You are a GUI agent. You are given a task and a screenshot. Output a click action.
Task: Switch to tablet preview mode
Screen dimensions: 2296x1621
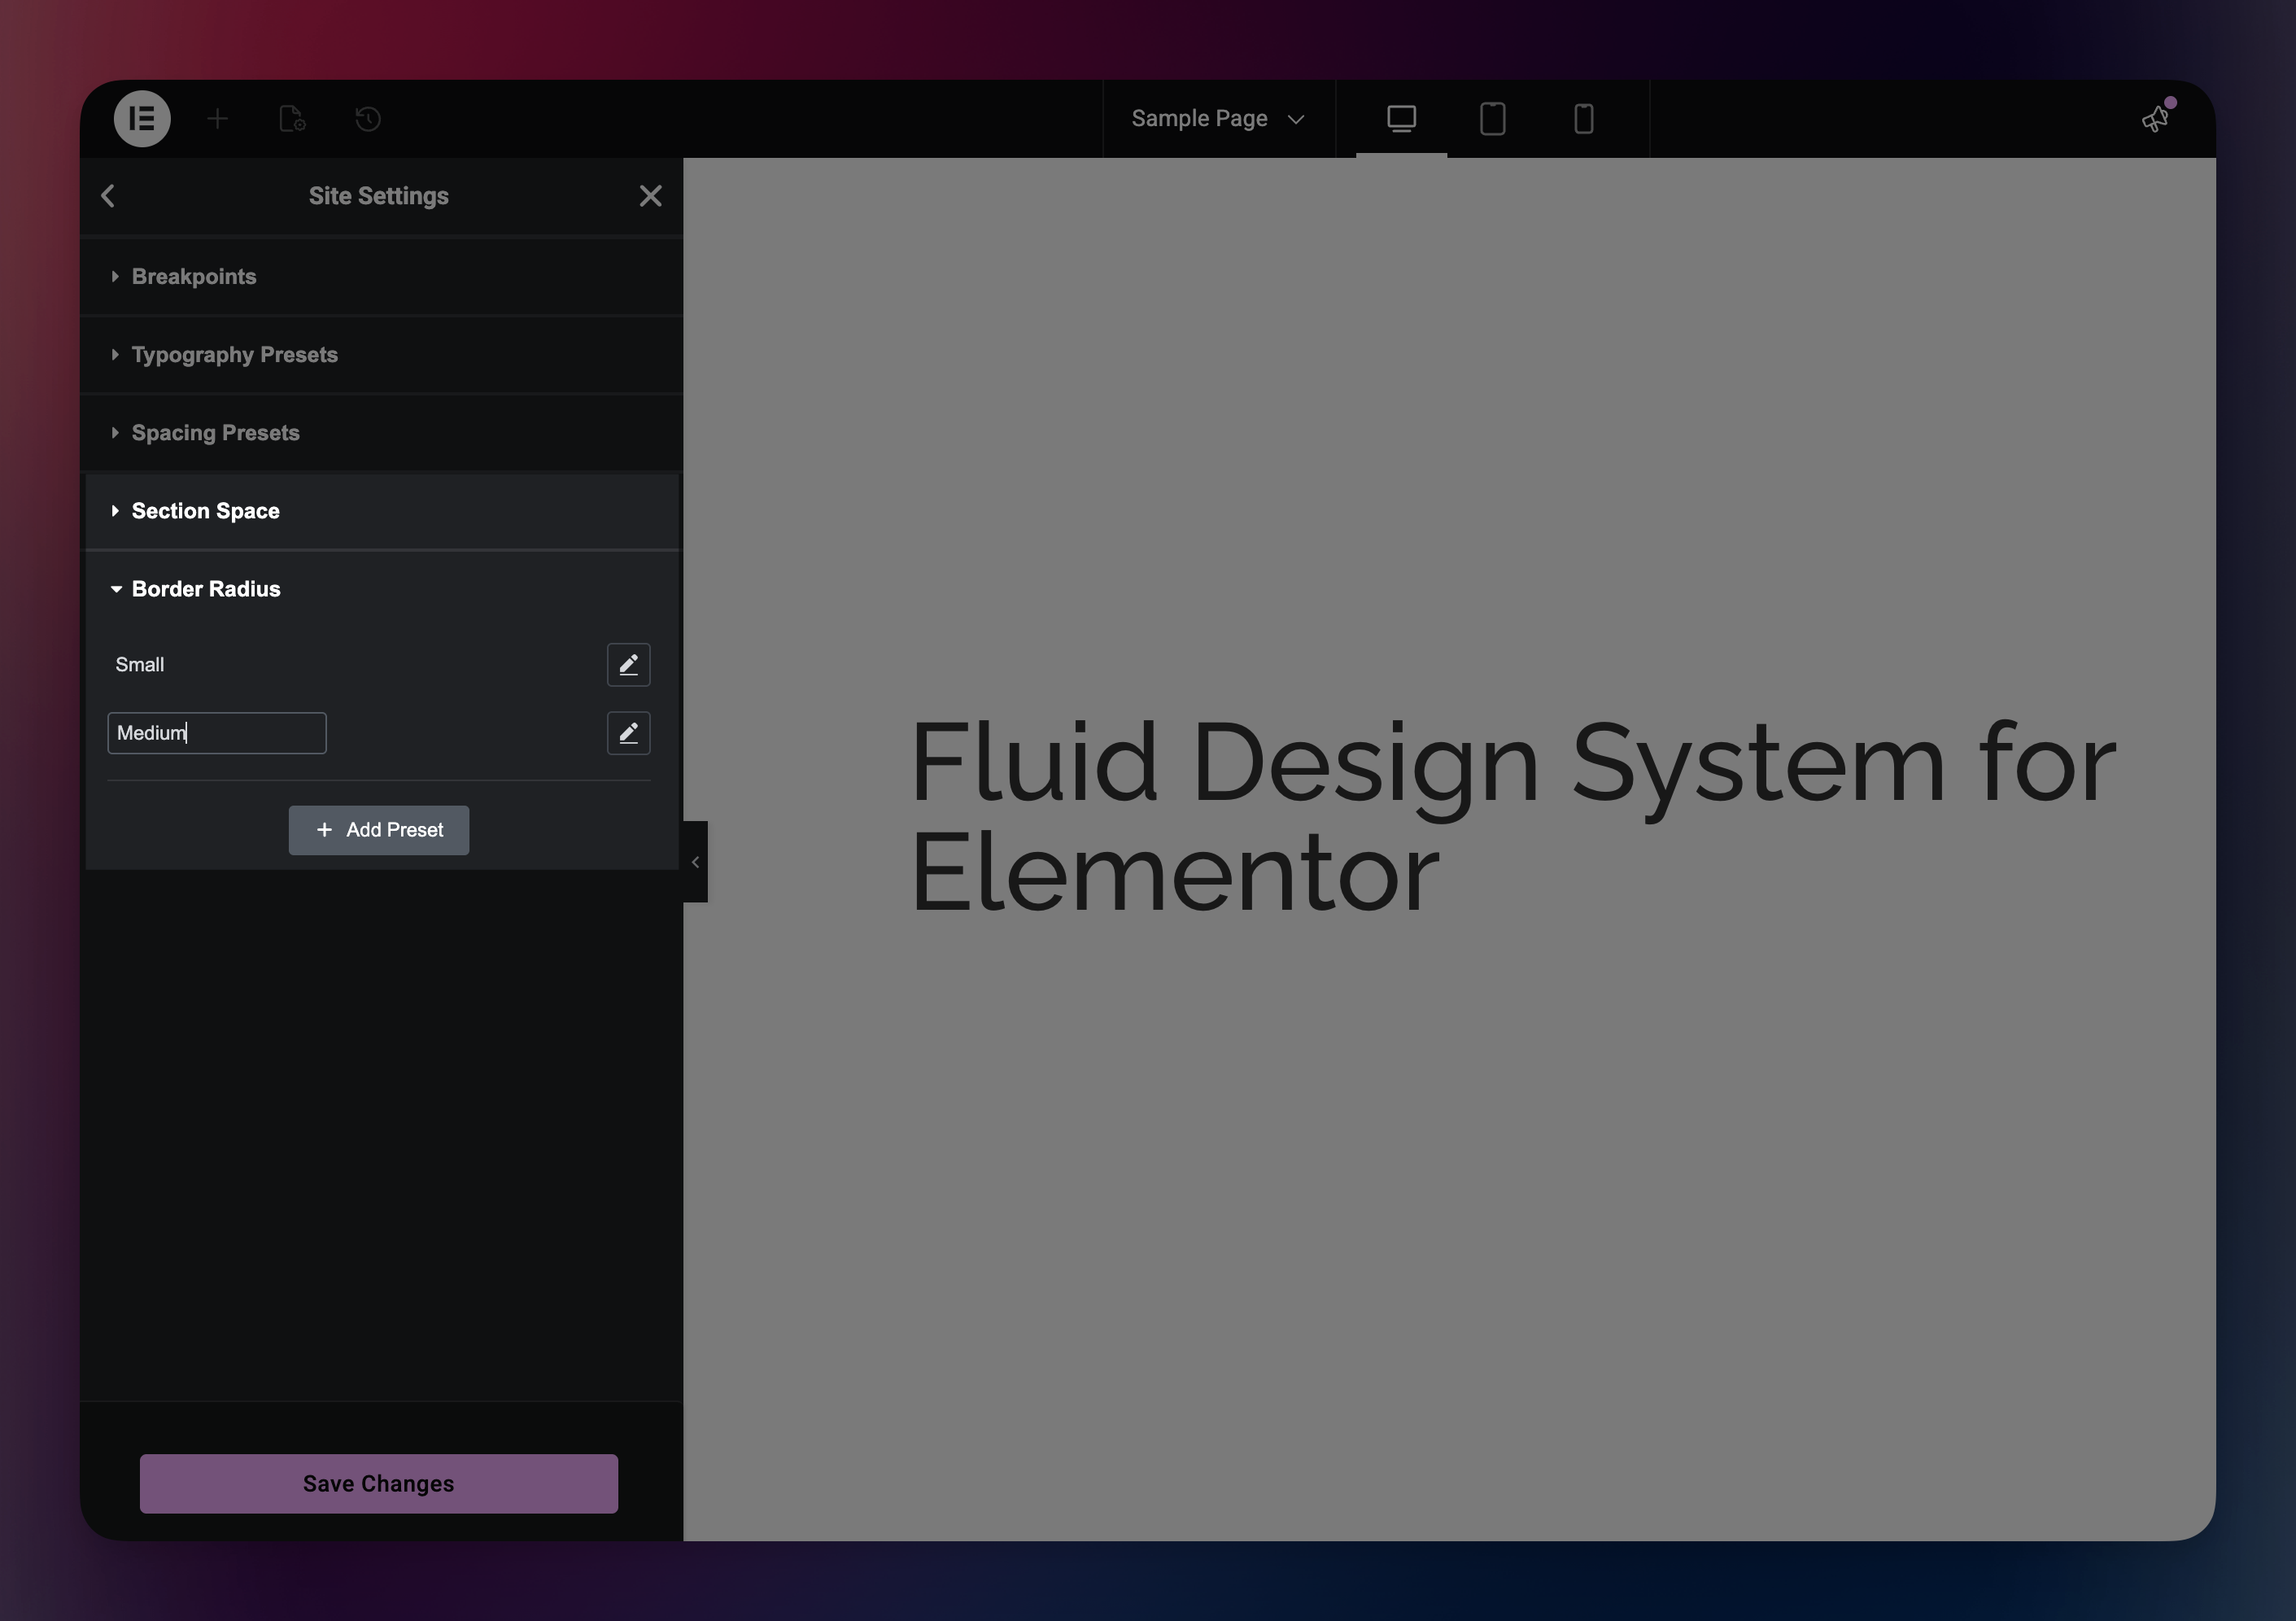(x=1492, y=119)
